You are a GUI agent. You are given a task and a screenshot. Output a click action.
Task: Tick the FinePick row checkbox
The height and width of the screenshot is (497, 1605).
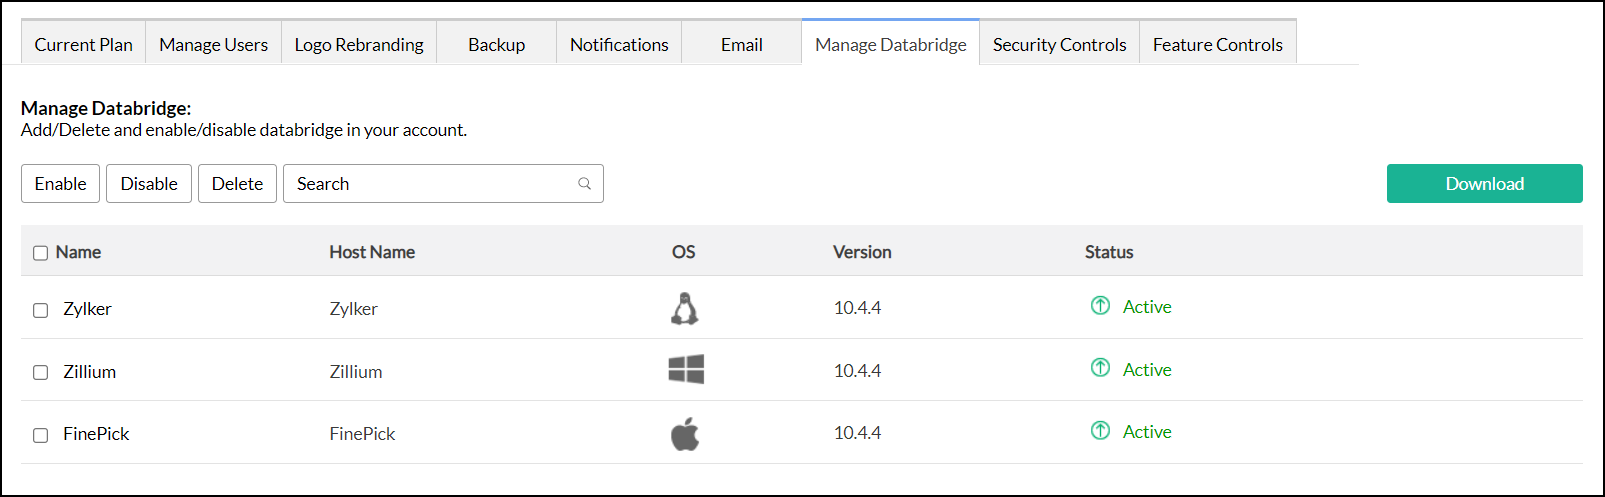[x=41, y=435]
